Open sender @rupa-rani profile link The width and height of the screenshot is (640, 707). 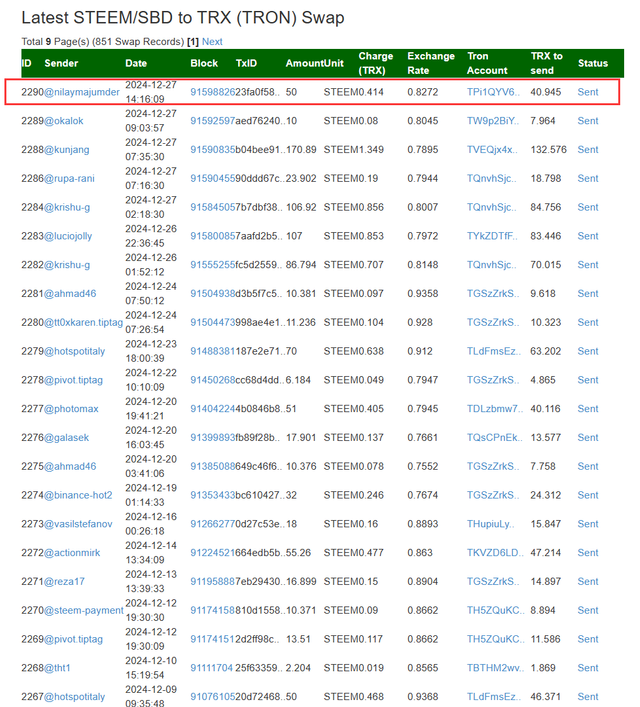point(69,179)
